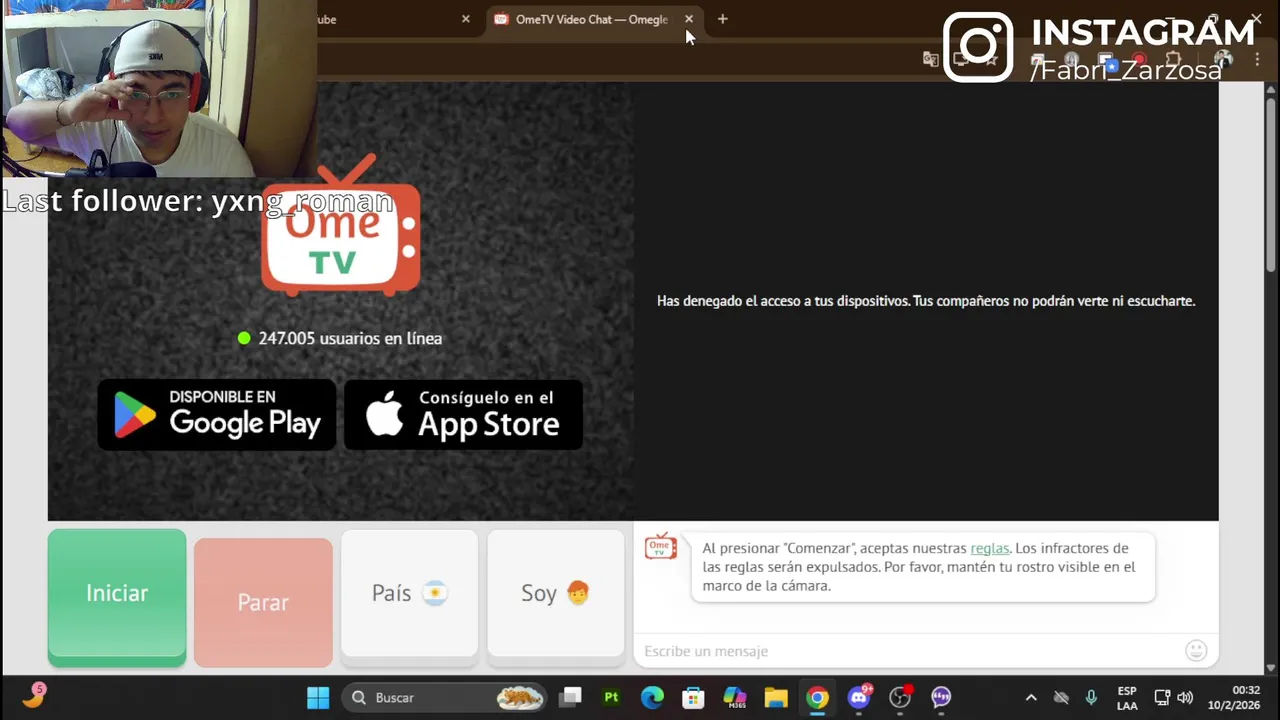Click the OmeTV television logo
The height and width of the screenshot is (720, 1280).
341,226
